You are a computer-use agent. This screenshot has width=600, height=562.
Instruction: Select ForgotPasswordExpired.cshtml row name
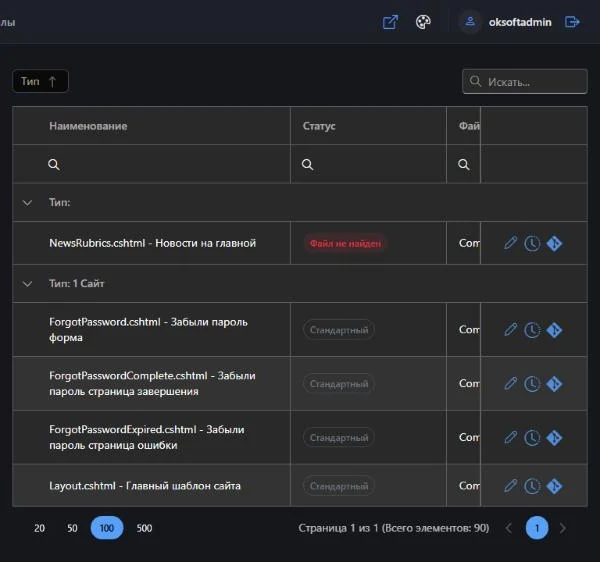147,437
